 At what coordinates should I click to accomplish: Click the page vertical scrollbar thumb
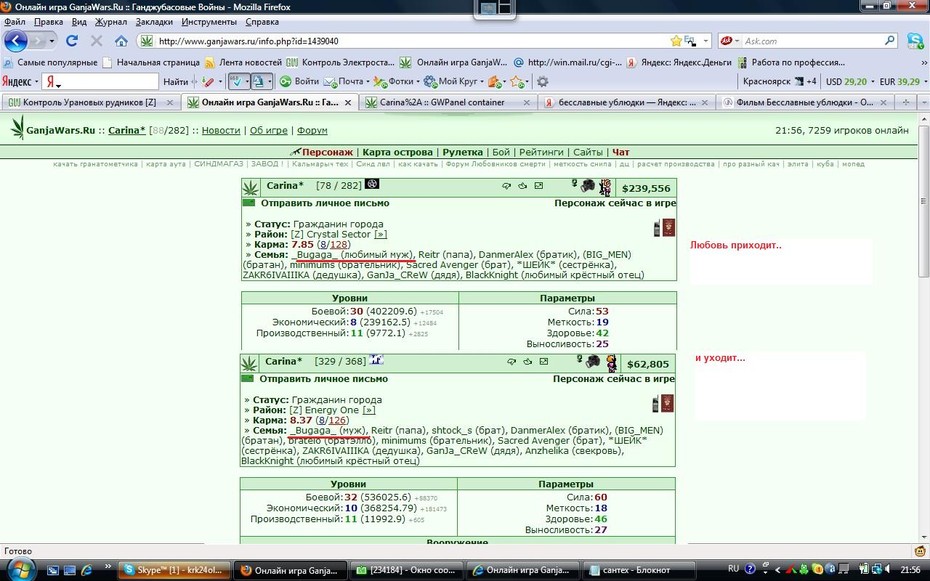pos(924,200)
